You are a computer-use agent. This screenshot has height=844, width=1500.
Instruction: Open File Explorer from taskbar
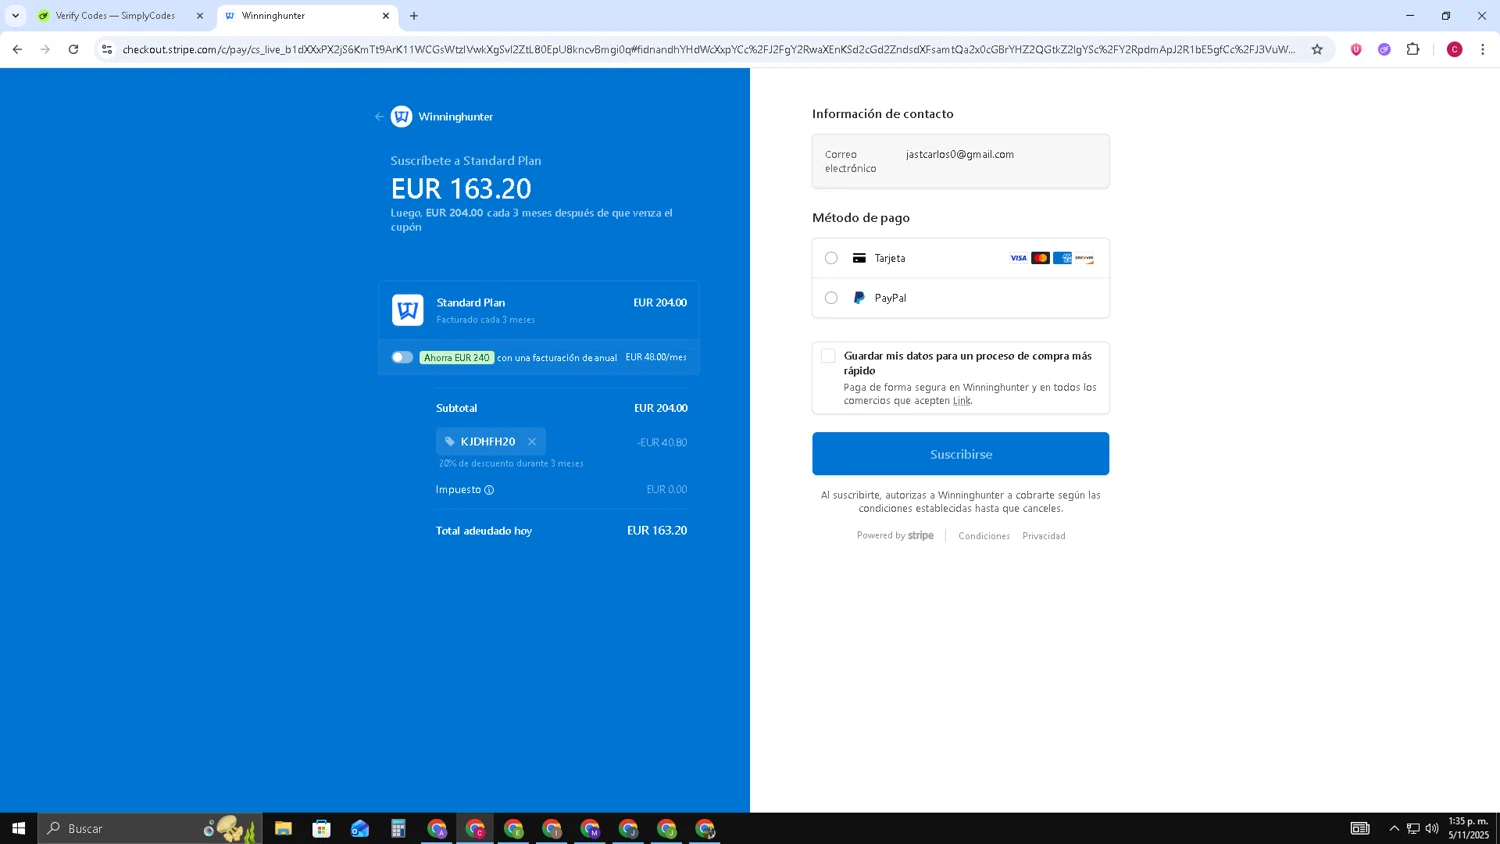(283, 828)
